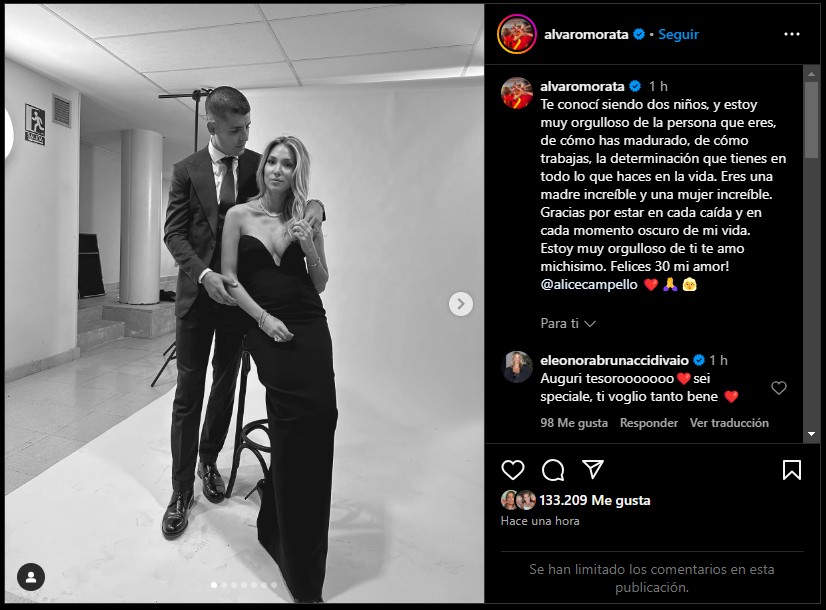View the 133.209 Me gusta likes list

point(598,500)
